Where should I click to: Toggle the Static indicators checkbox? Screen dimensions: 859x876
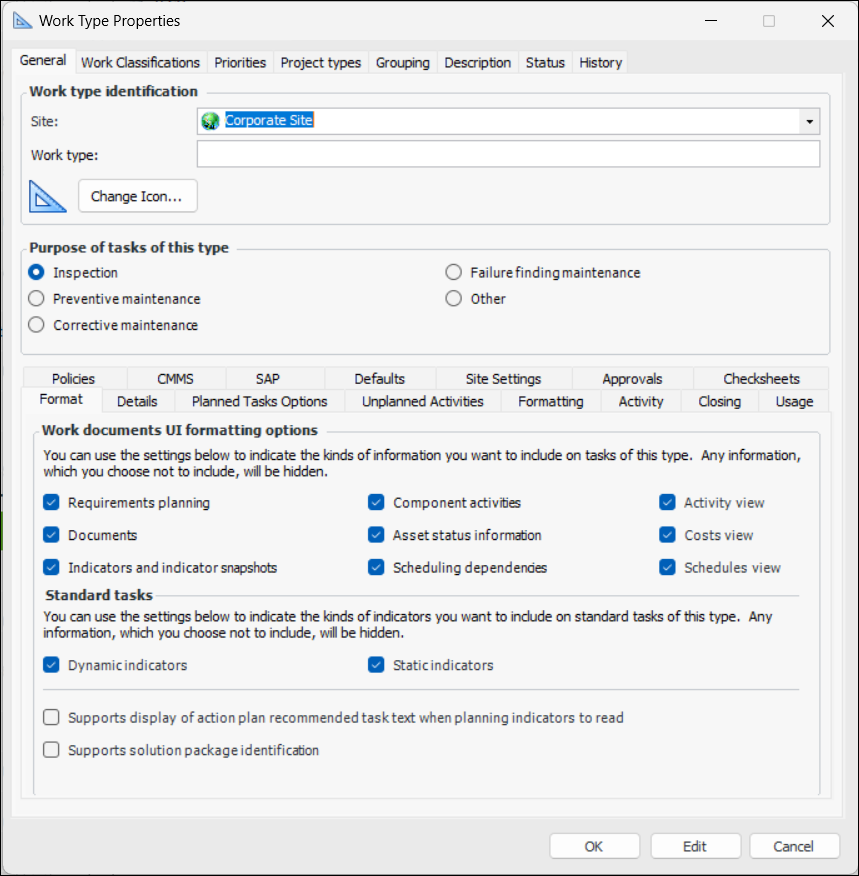click(x=377, y=665)
